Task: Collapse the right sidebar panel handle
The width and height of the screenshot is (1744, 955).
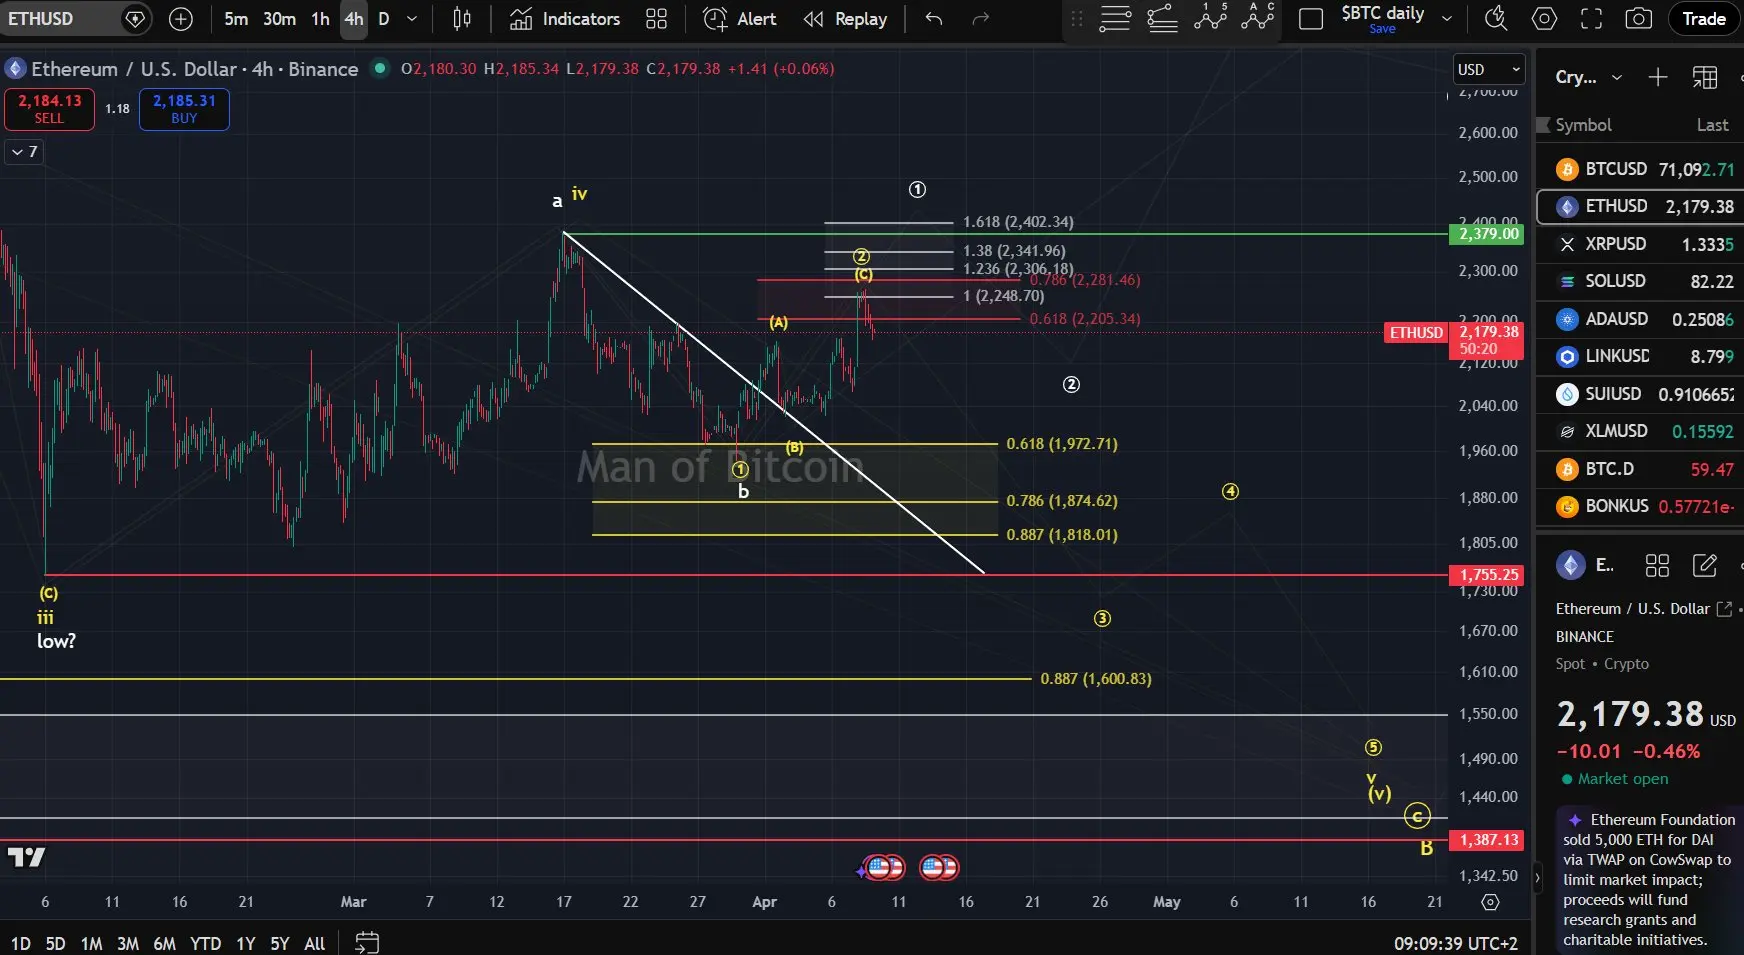Action: click(1537, 879)
